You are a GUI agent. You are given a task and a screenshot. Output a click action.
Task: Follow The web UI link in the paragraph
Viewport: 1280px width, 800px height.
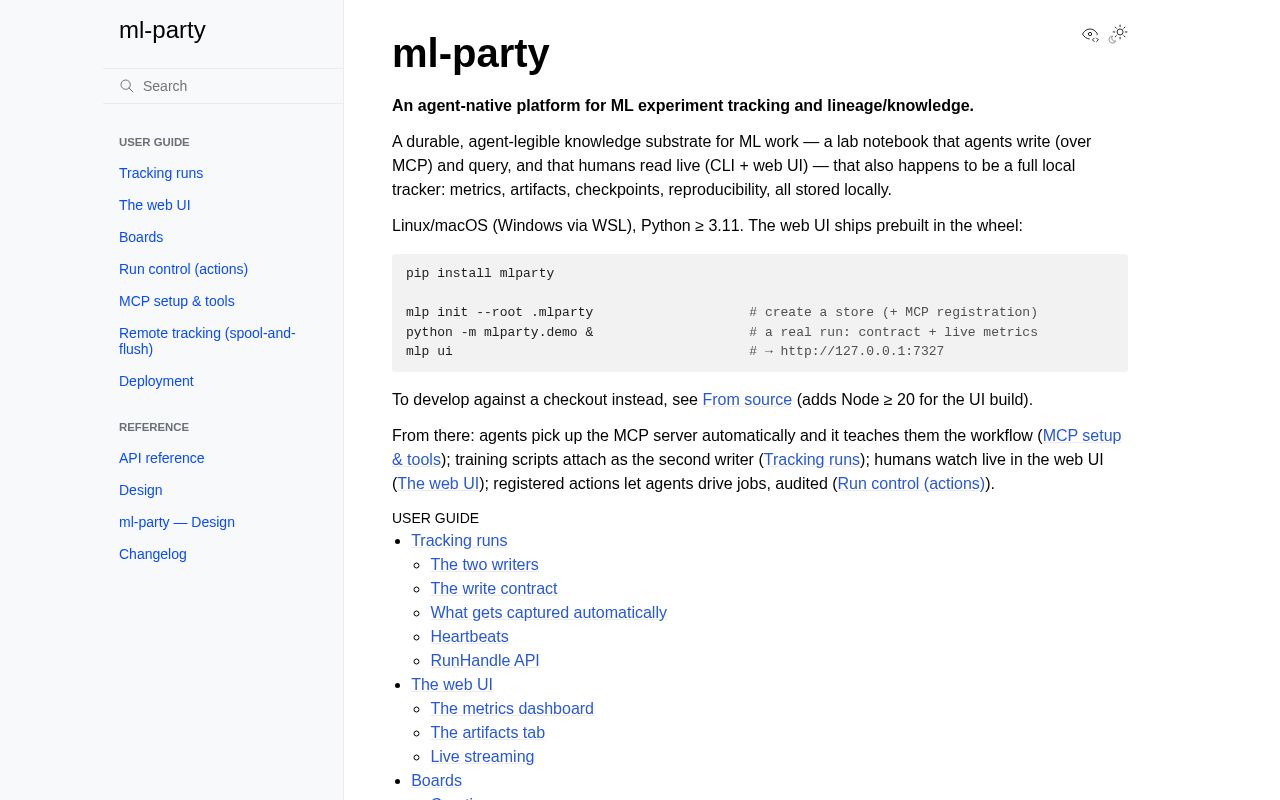coord(439,484)
